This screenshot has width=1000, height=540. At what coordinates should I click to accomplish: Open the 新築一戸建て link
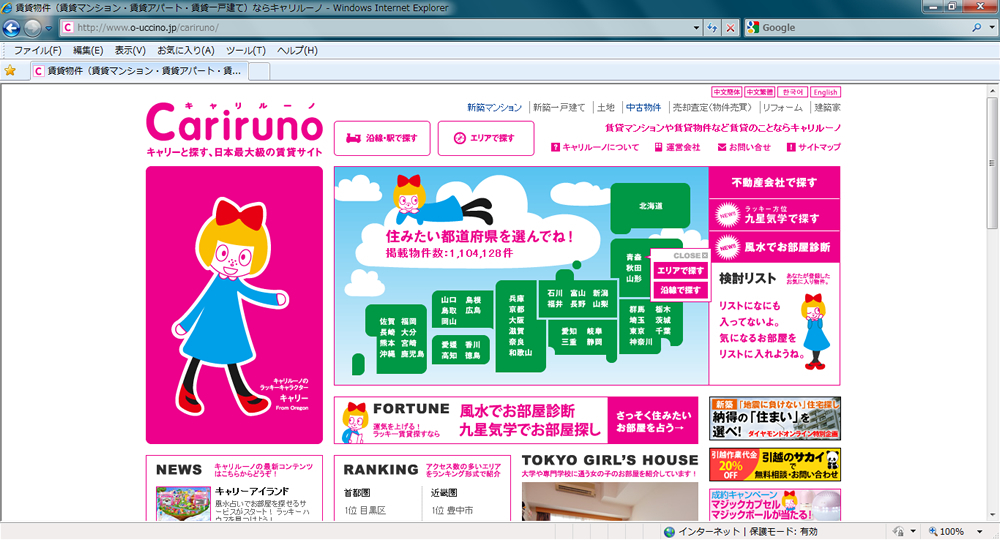559,108
